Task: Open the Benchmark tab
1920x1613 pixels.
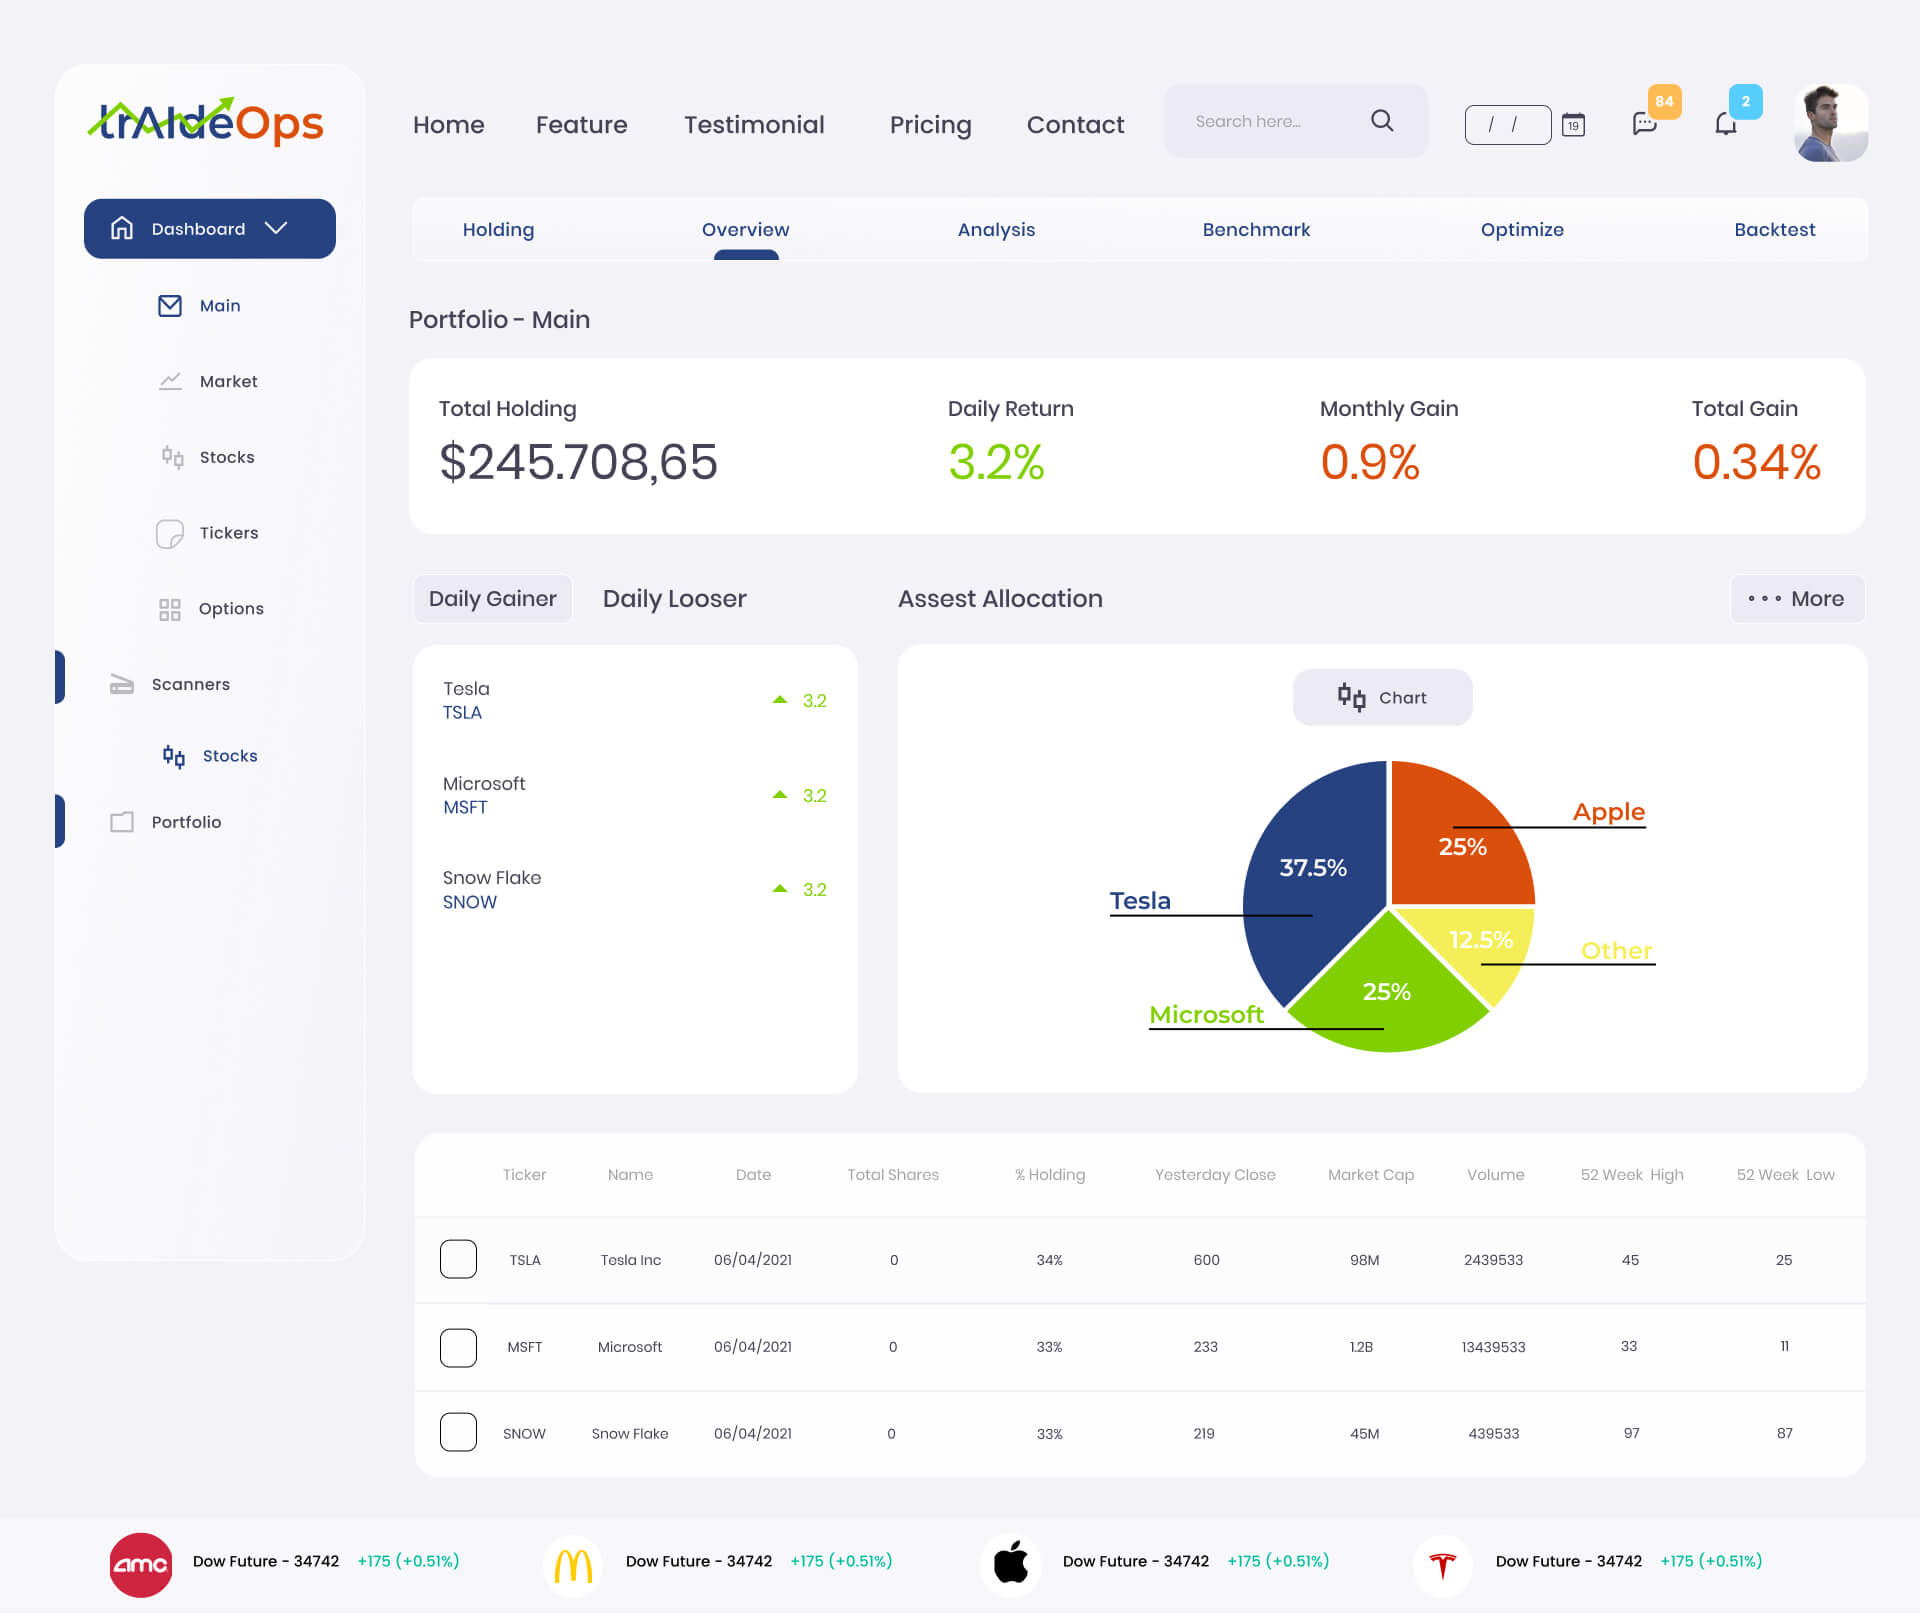Action: (x=1256, y=229)
